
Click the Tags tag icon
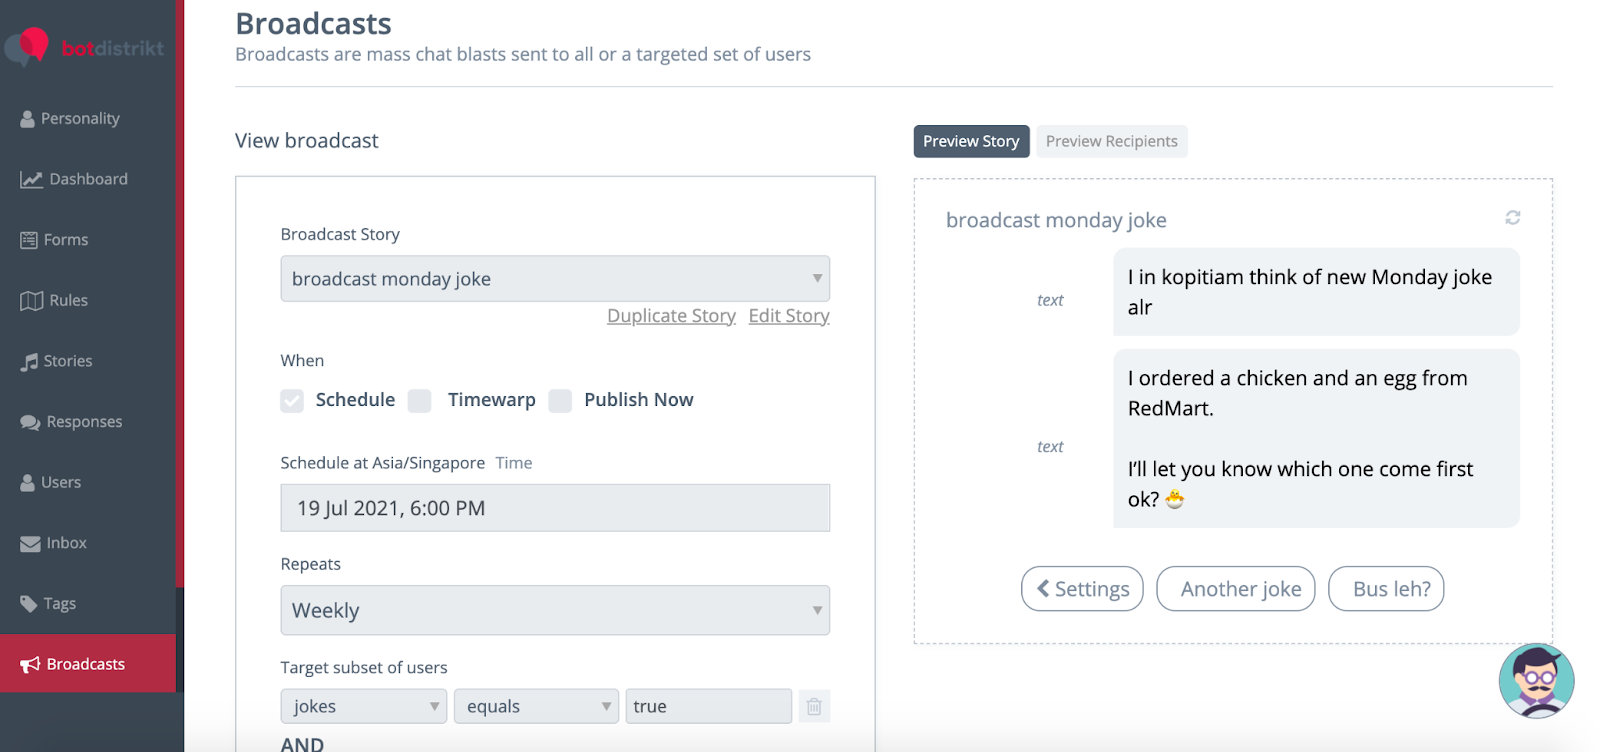pos(29,604)
